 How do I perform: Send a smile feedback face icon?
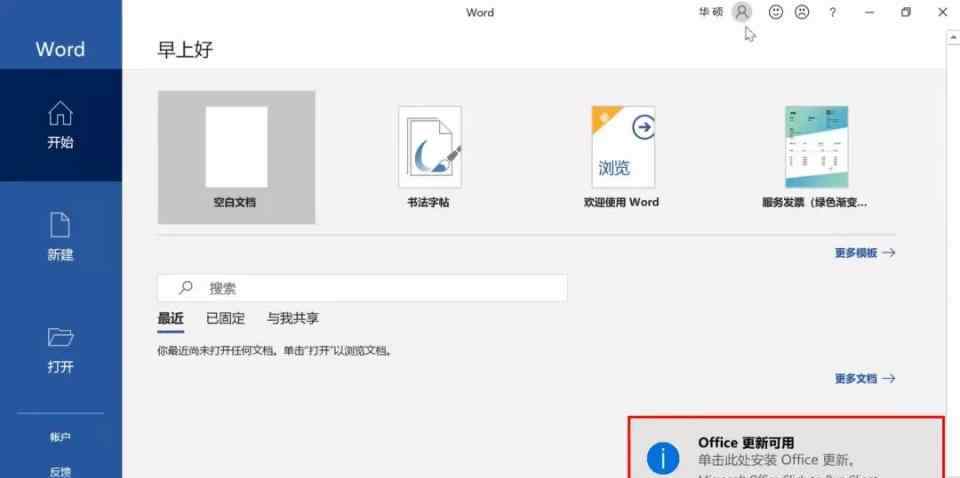tap(776, 12)
